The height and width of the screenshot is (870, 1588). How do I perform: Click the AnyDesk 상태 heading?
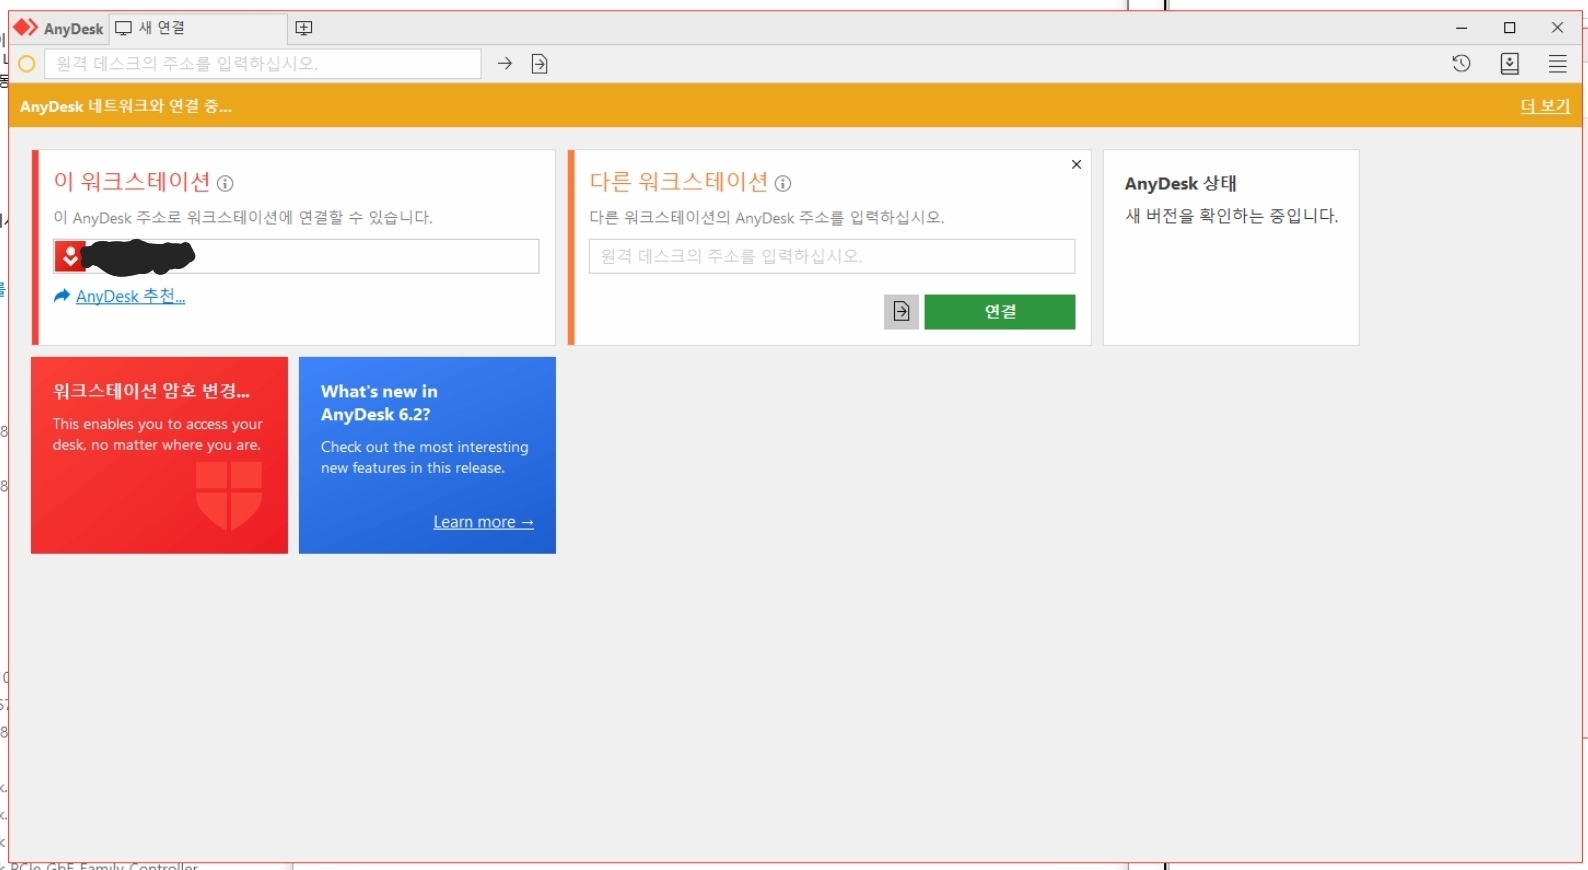pyautogui.click(x=1180, y=184)
